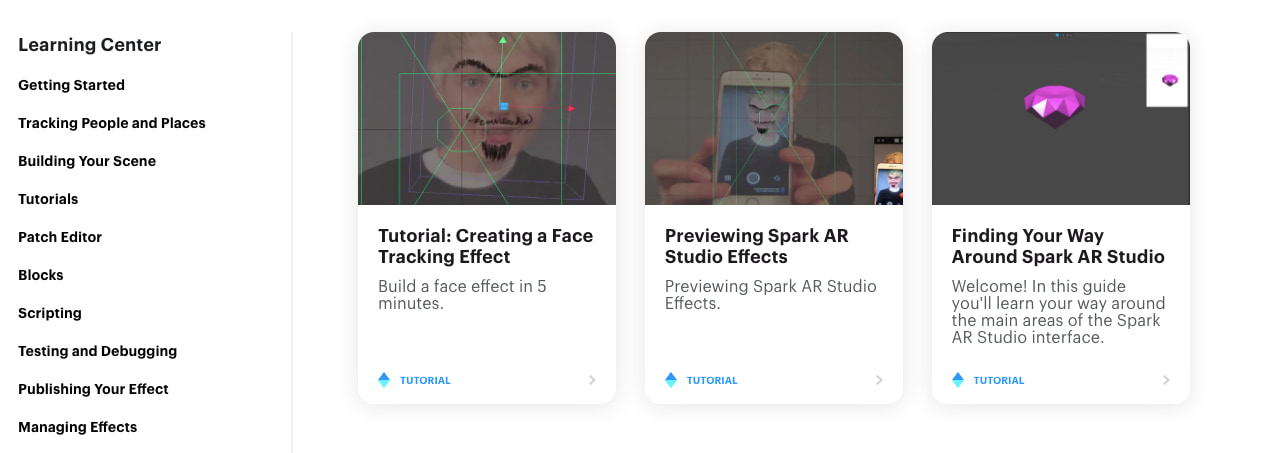The image size is (1268, 453).
Task: Open Publishing Your Effect section
Action: tap(93, 389)
